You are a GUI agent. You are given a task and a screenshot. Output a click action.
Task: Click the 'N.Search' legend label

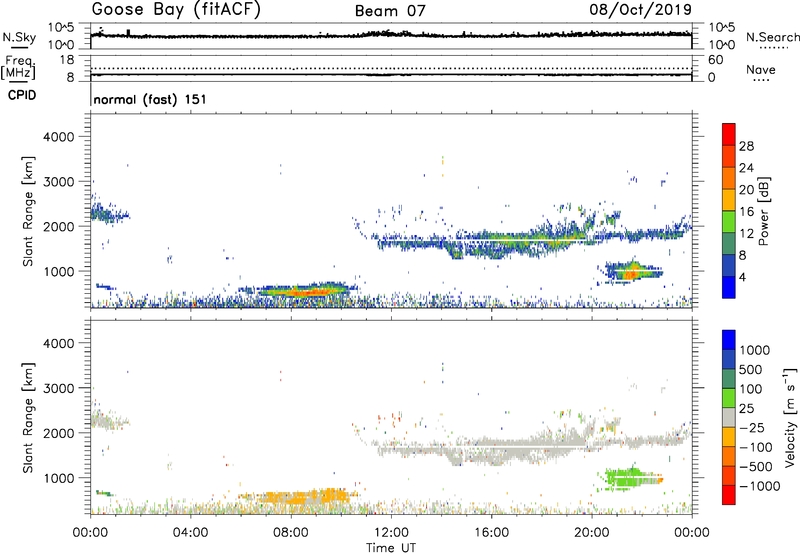[772, 37]
